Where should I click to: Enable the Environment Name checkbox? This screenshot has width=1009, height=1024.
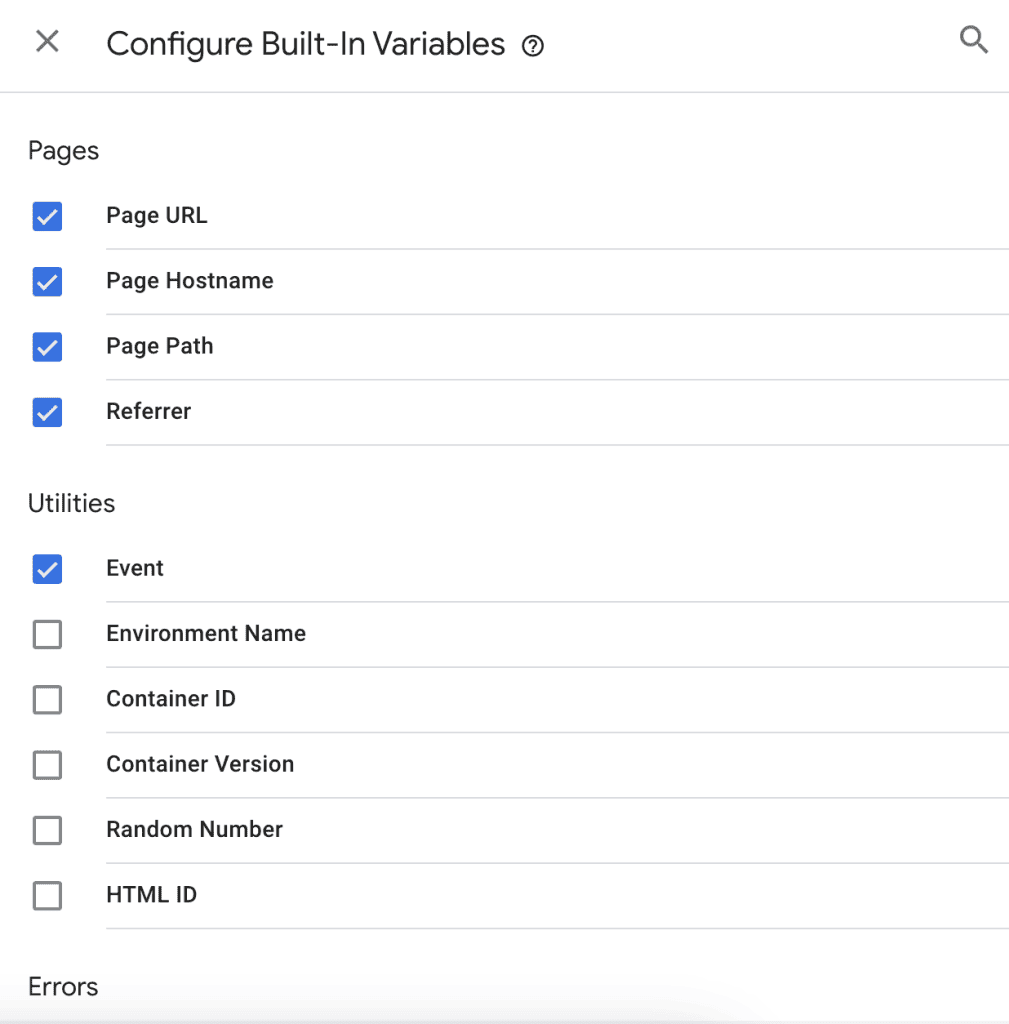tap(47, 634)
